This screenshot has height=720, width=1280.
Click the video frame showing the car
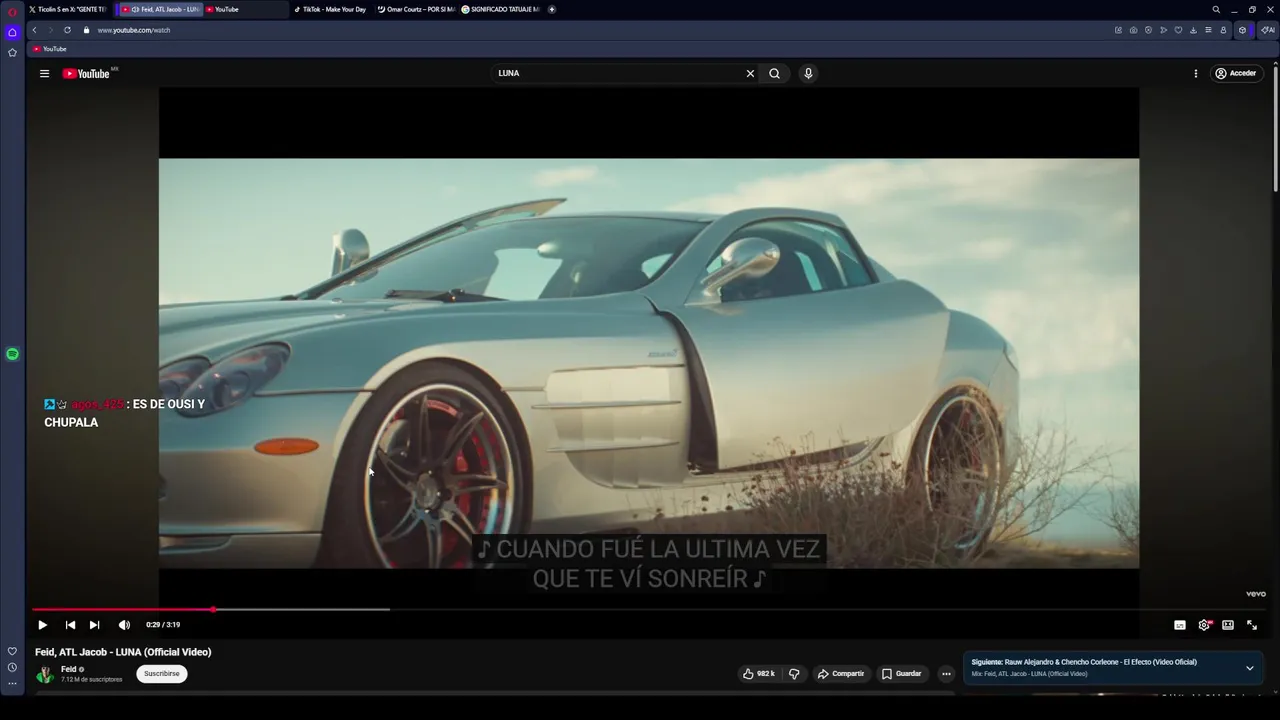[648, 363]
